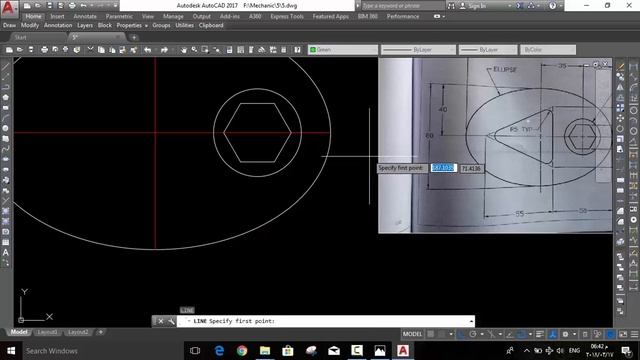Click the Help question icon in title bar
This screenshot has width=640, height=360.
coord(552,6)
